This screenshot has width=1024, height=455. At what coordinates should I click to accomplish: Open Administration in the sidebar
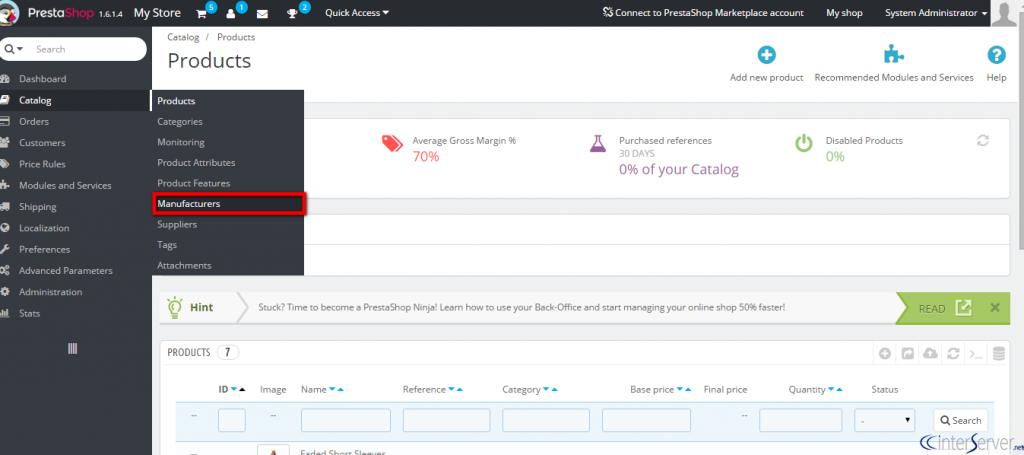coord(50,292)
